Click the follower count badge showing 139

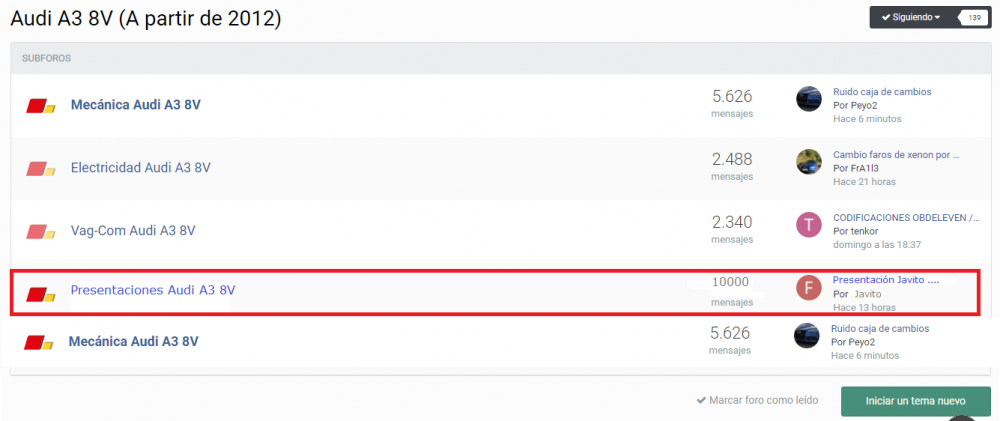click(x=973, y=17)
